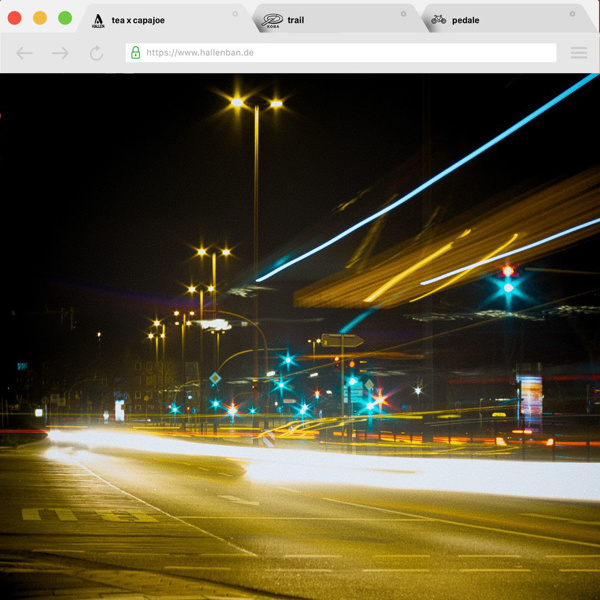Screen dimensions: 600x600
Task: Close the 'tea x capajoe' tab
Action: 236,14
